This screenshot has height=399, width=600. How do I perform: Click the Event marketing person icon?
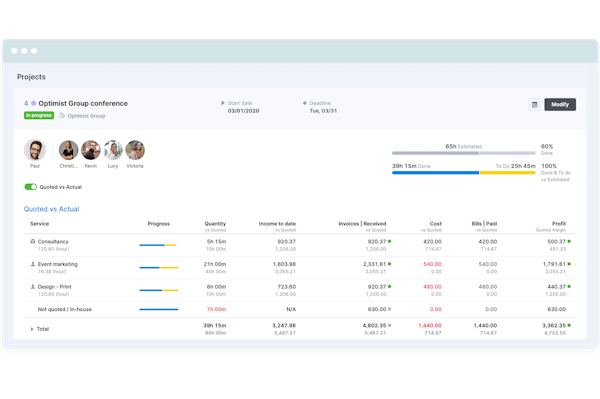pos(33,264)
